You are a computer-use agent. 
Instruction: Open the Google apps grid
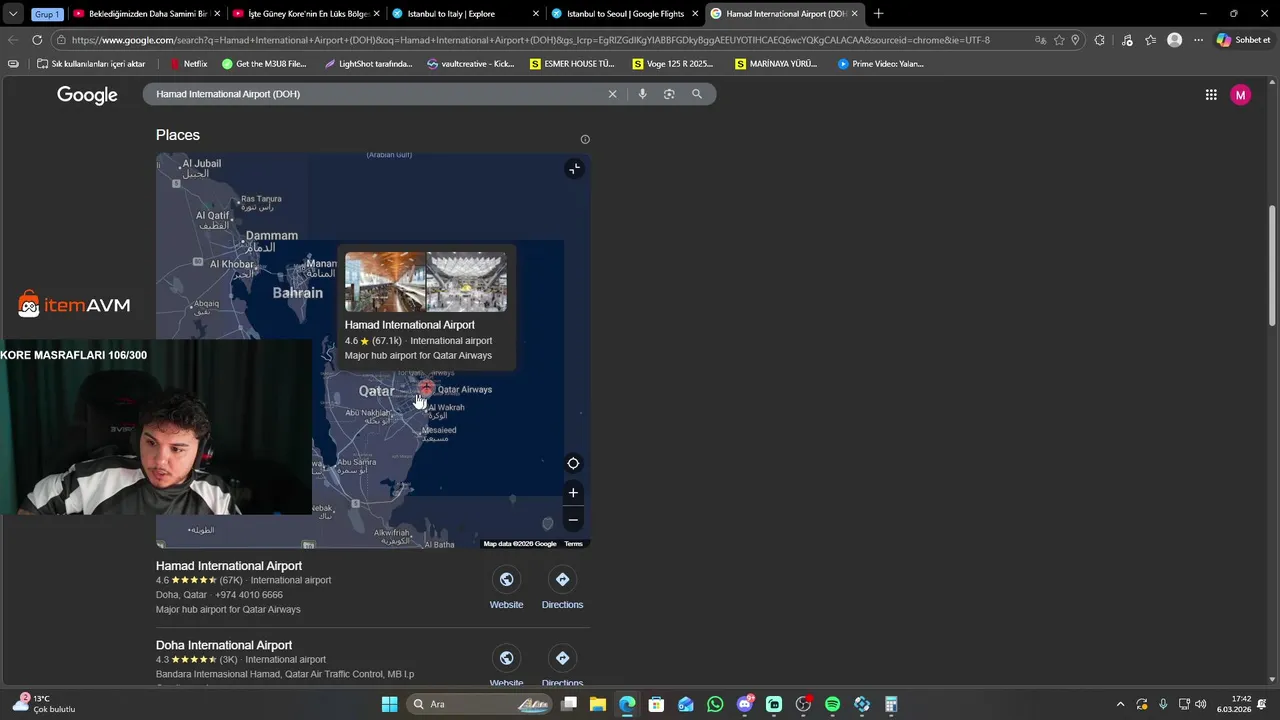pos(1211,95)
